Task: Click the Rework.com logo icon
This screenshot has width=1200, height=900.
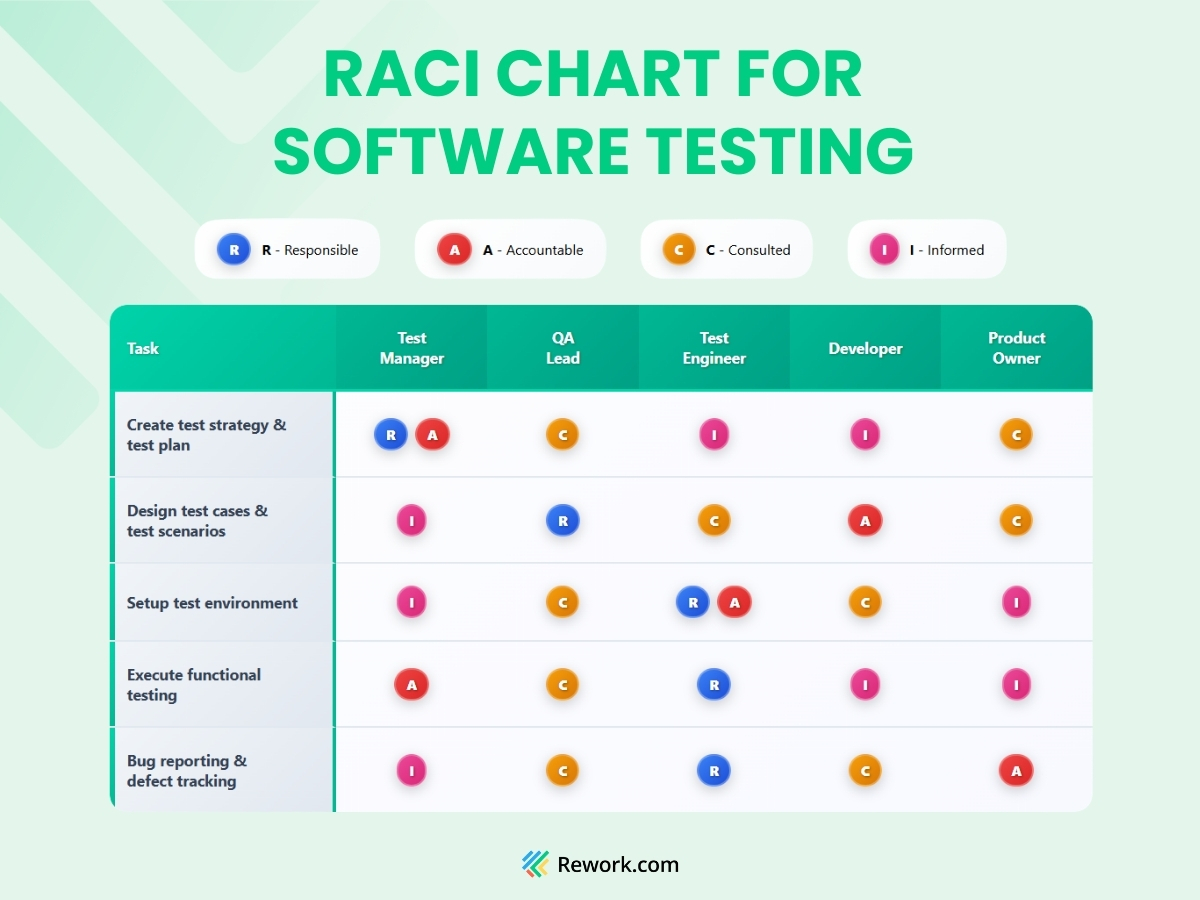Action: 535,864
